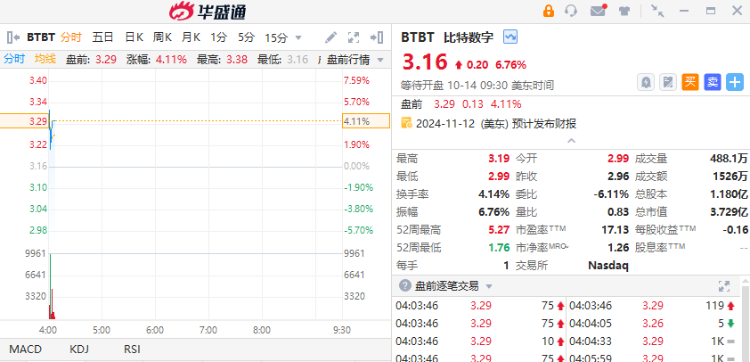Open the 盘前行情 dropdown
This screenshot has height=362, width=750.
click(x=355, y=60)
